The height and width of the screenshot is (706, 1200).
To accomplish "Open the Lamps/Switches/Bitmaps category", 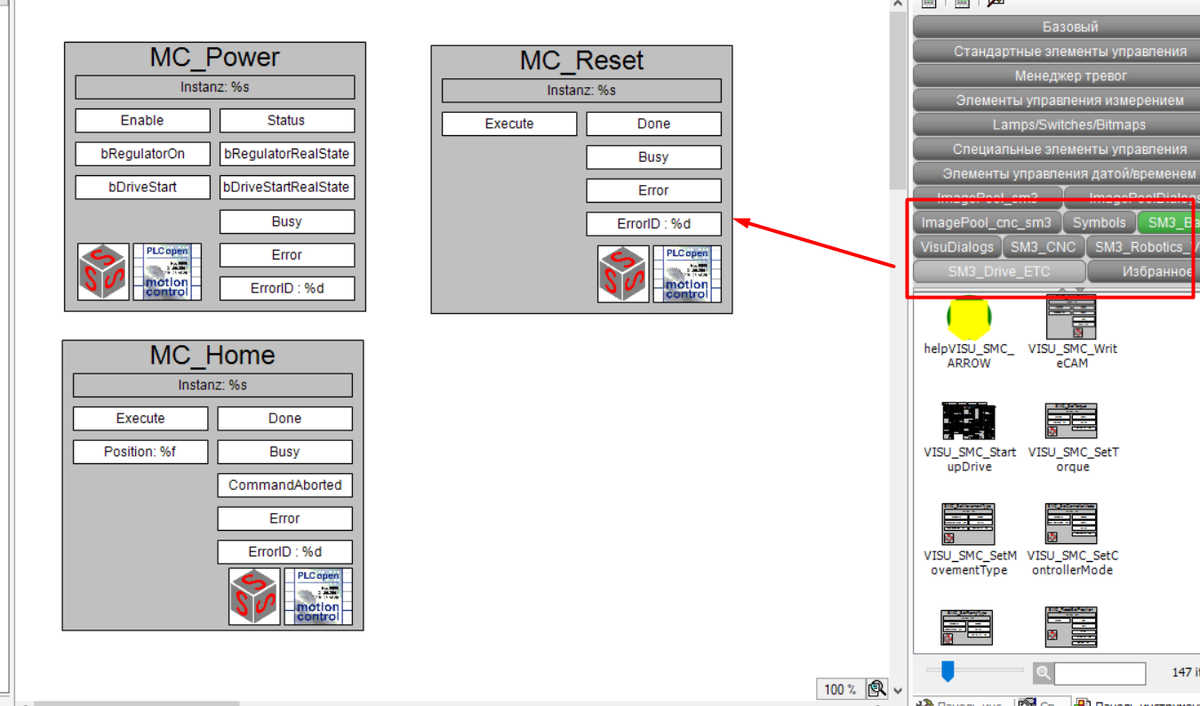I will click(x=1056, y=125).
